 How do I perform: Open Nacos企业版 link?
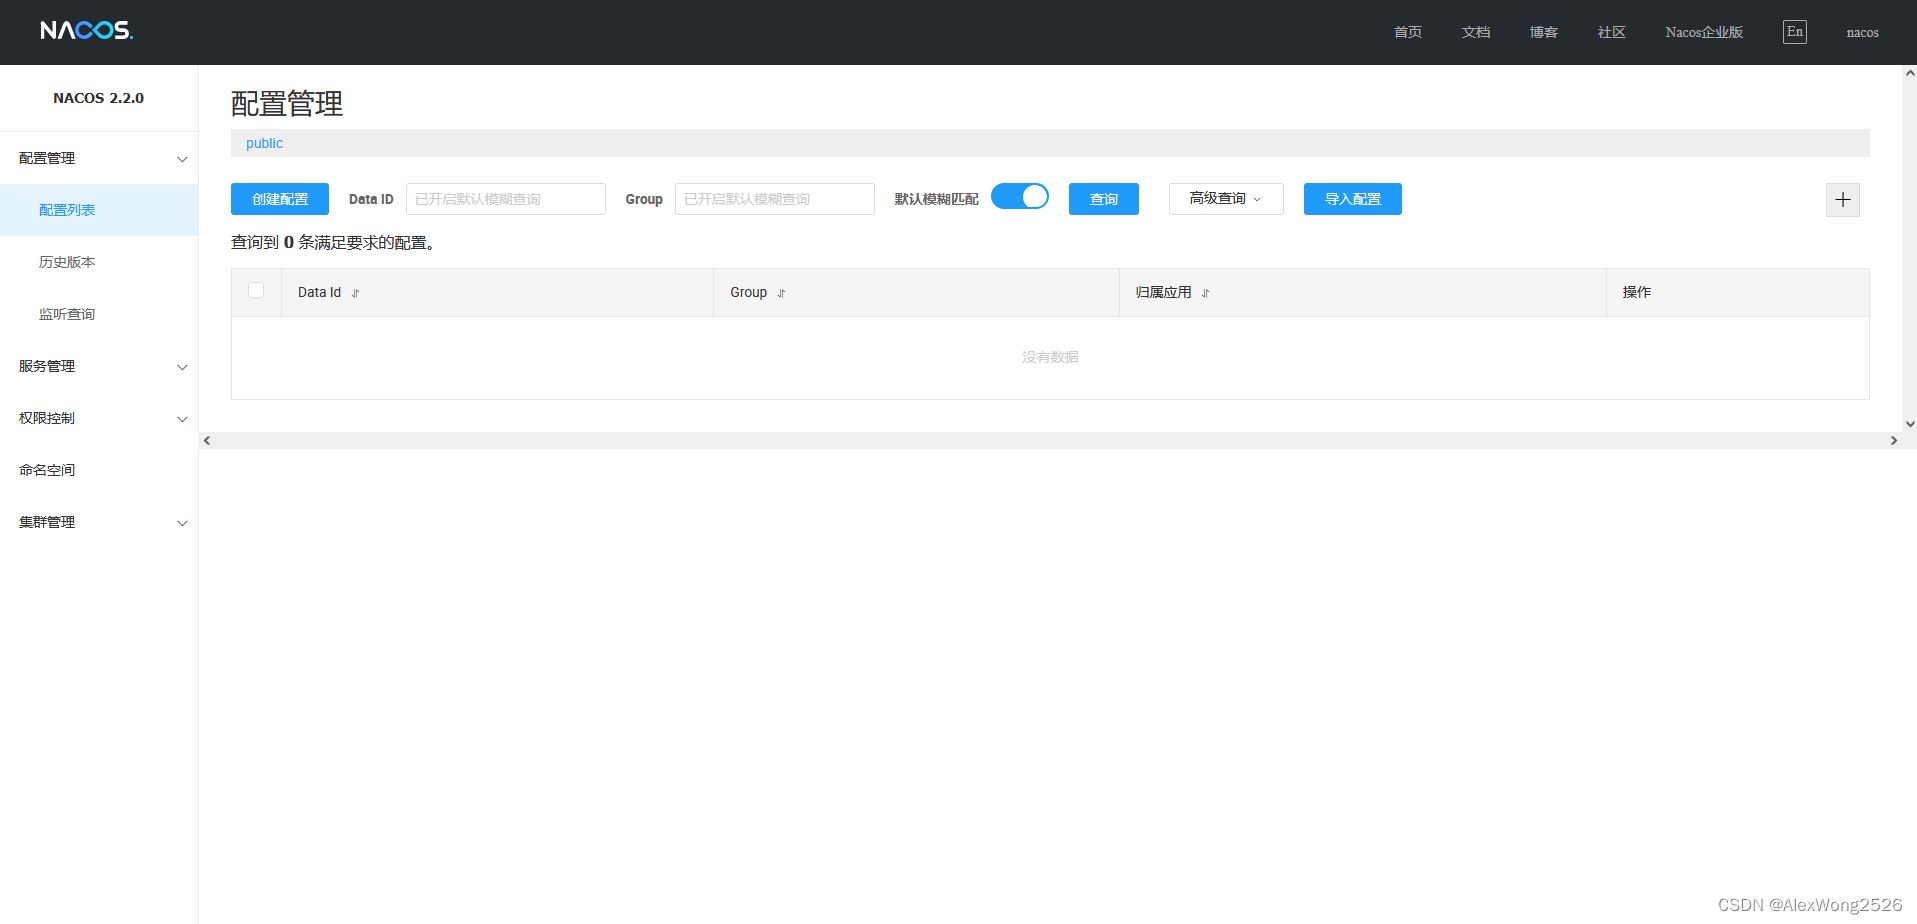click(x=1705, y=32)
